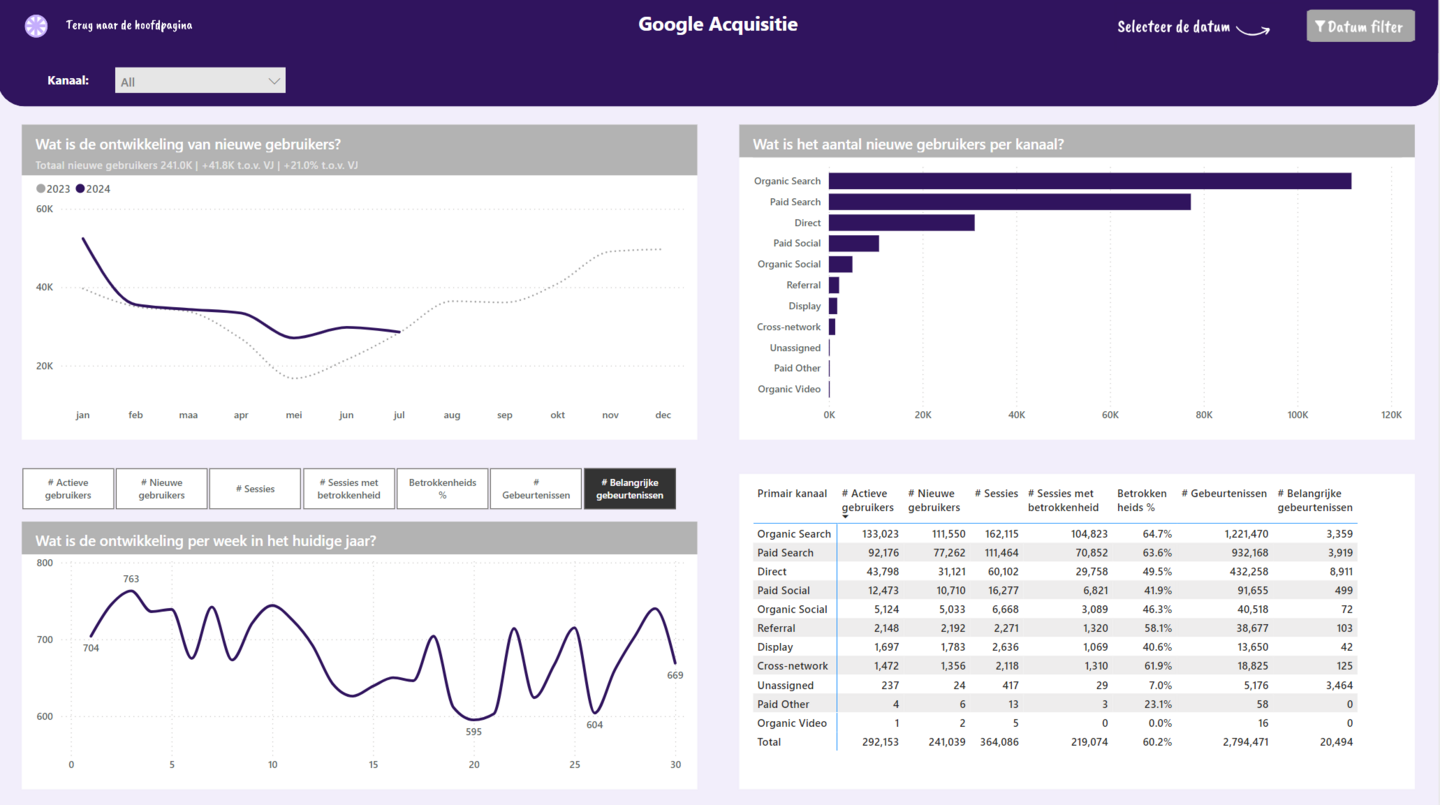1440x805 pixels.
Task: Click the purple flower logo icon
Action: tap(36, 26)
